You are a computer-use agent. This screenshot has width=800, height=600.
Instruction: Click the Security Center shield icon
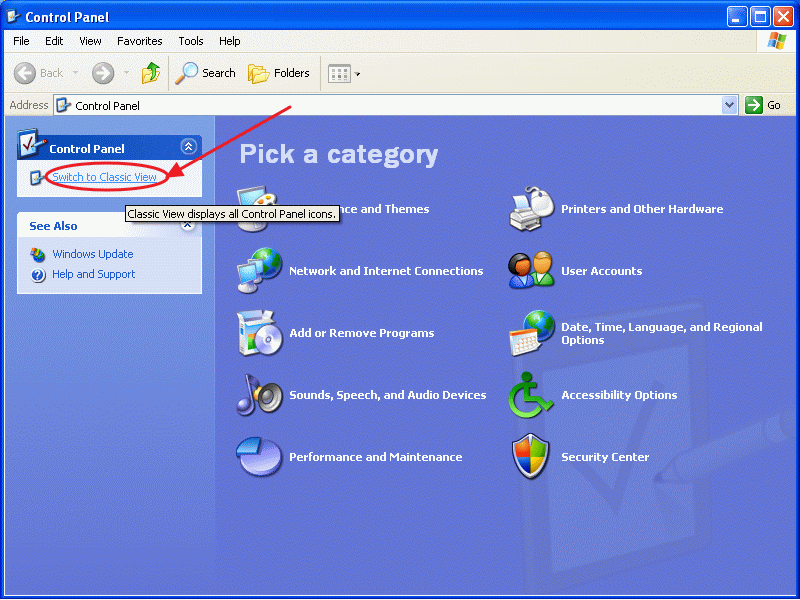click(531, 456)
